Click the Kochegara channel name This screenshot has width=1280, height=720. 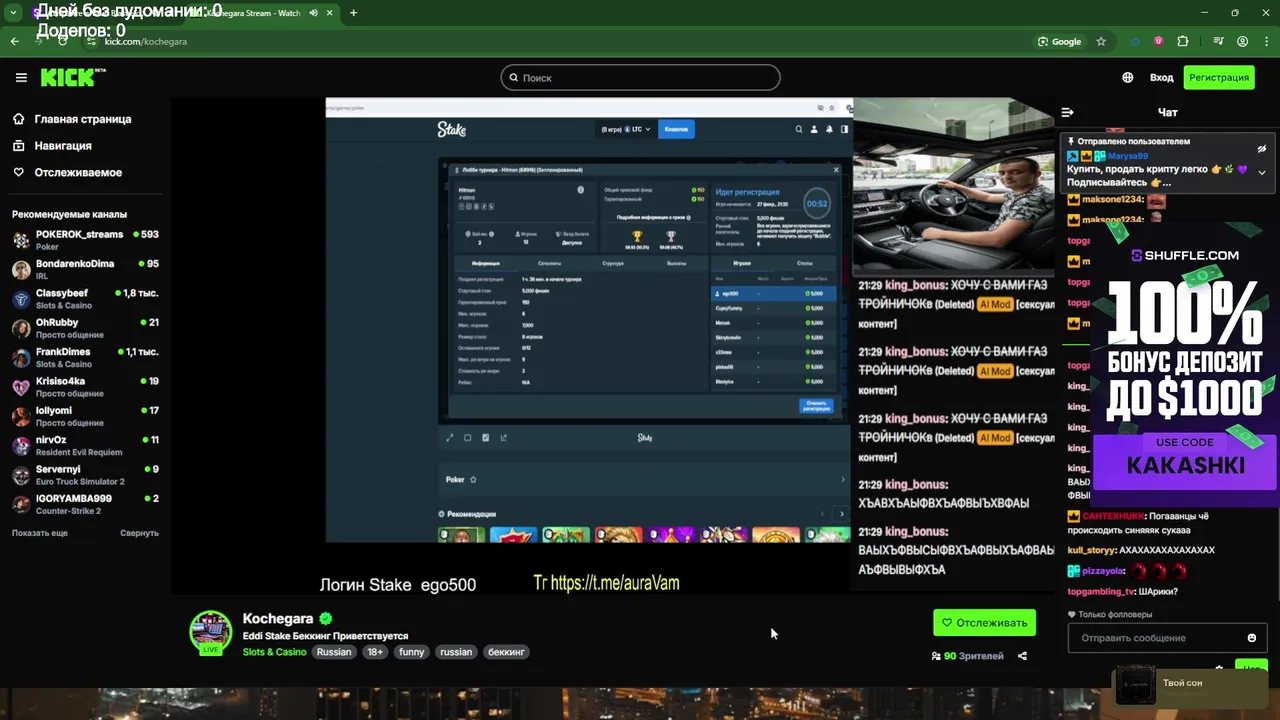click(278, 619)
